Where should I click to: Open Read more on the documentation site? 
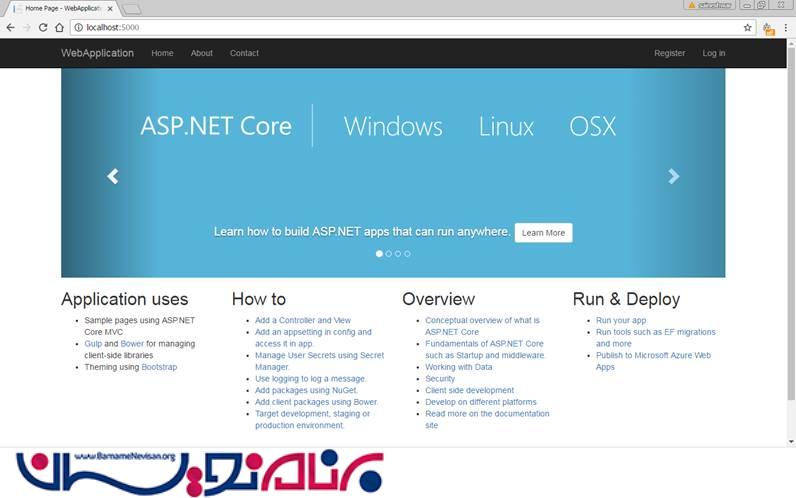(487, 419)
